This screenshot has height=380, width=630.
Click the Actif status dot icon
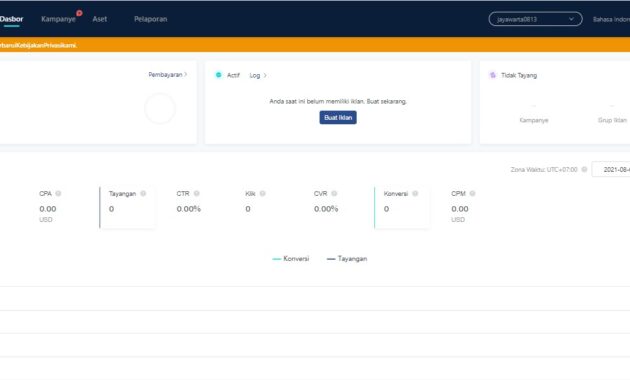pos(219,75)
